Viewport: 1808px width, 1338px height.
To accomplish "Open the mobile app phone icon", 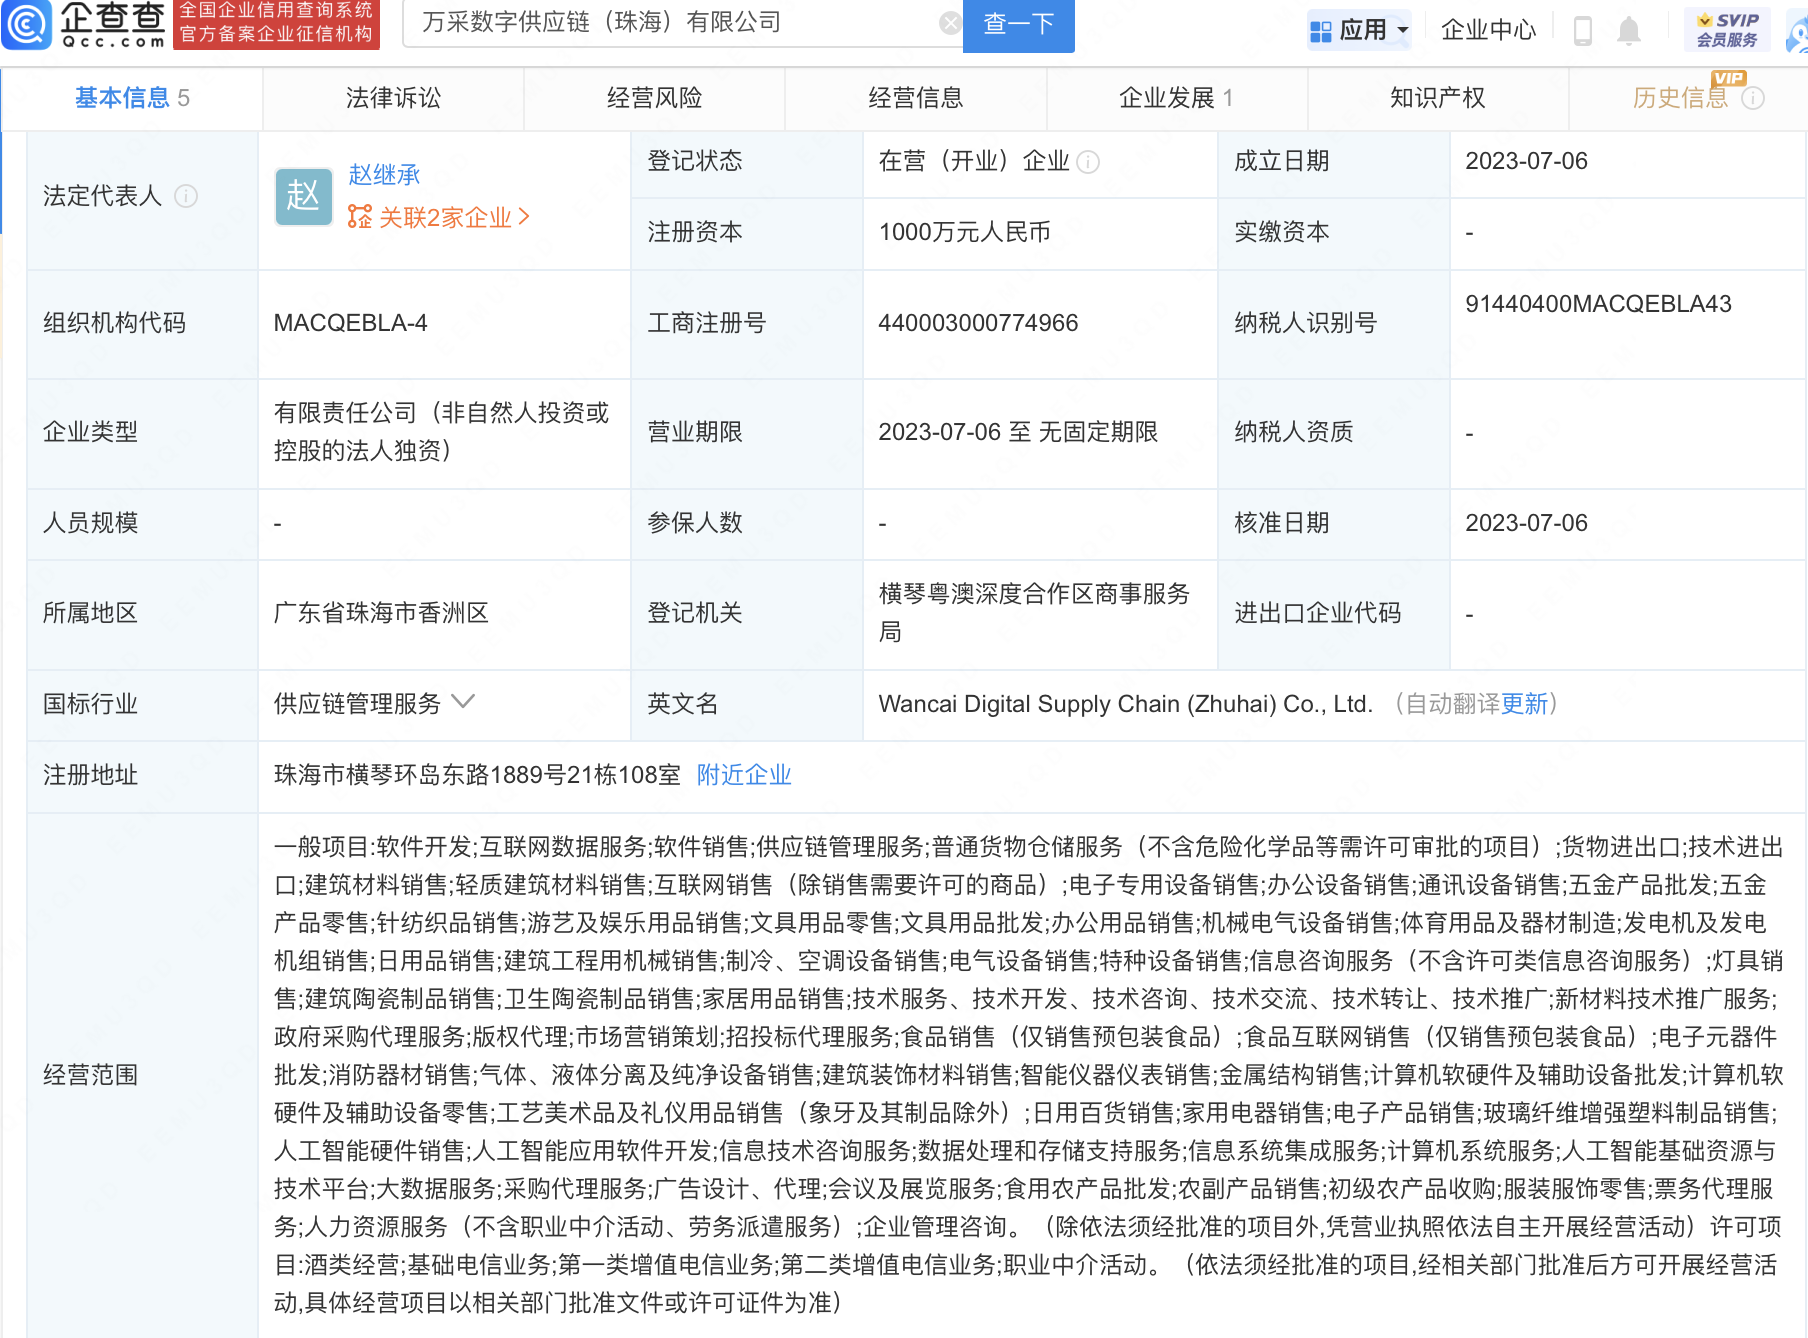I will pos(1582,30).
